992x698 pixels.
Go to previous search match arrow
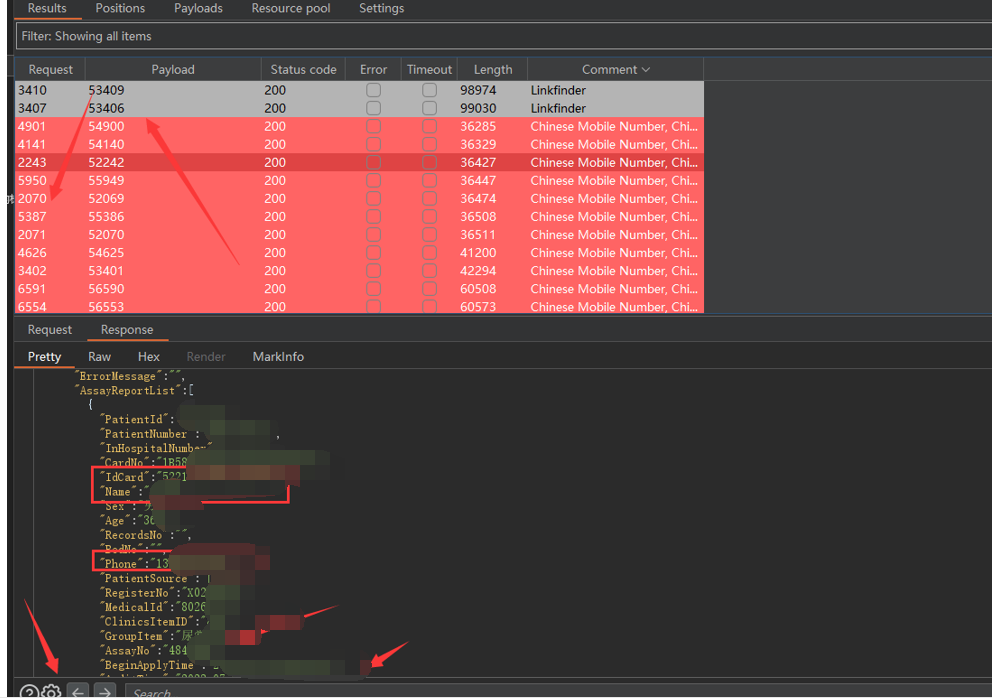(x=78, y=692)
